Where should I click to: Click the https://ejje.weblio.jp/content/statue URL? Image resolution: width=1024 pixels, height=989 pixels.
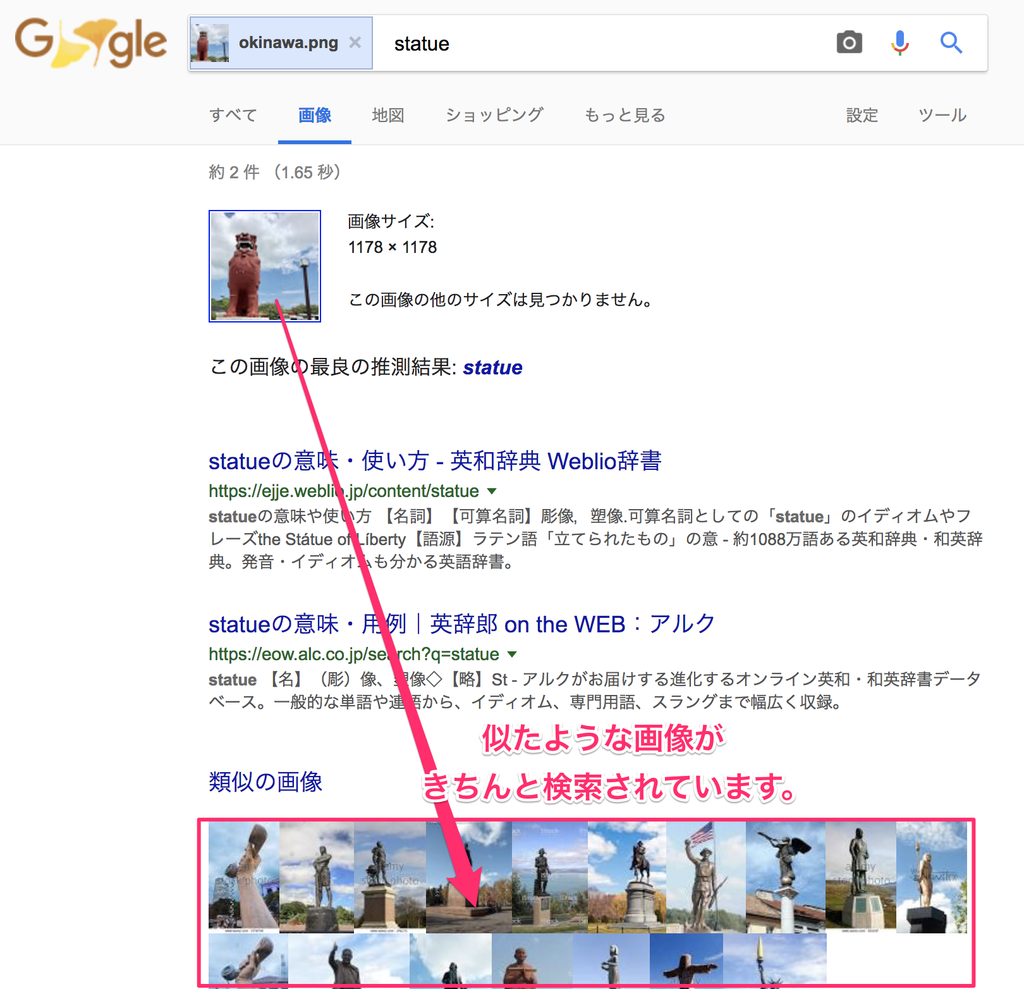(344, 491)
